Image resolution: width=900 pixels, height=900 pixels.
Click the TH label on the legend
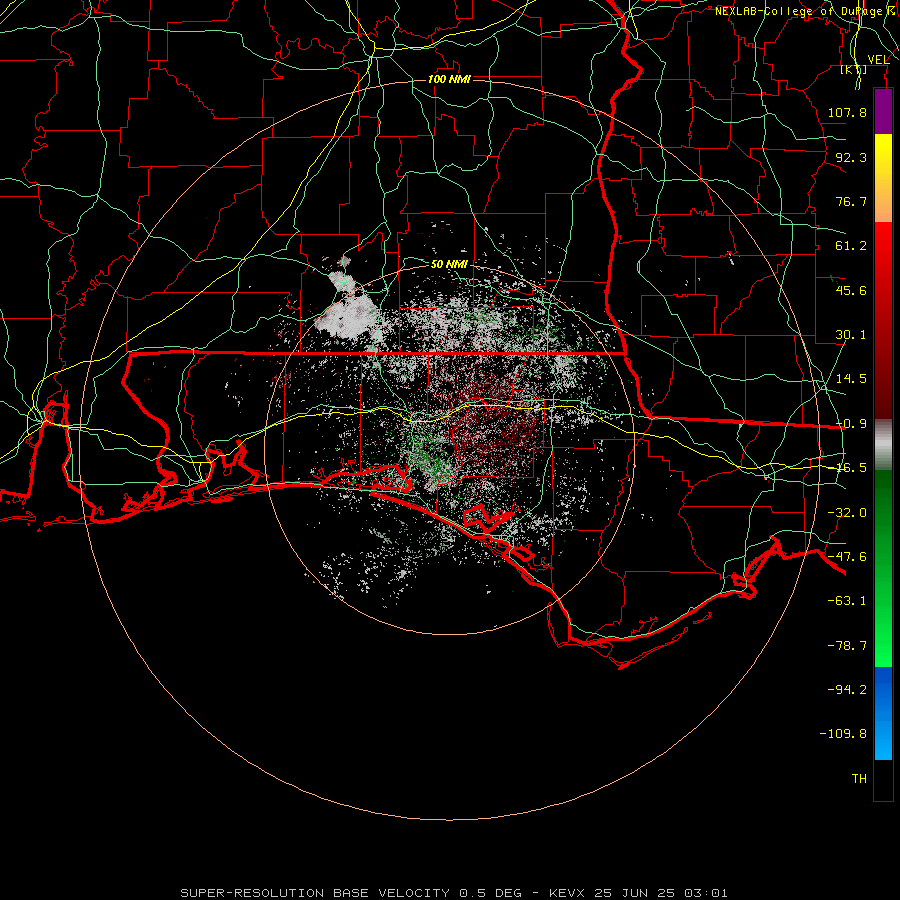(859, 779)
